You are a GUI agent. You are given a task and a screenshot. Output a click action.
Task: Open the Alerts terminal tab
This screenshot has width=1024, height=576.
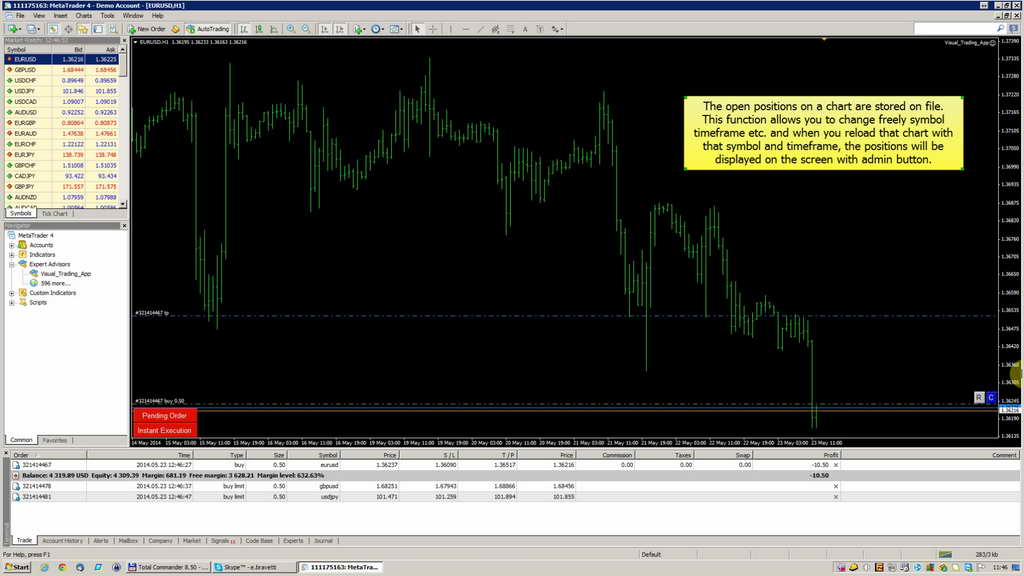[x=101, y=541]
